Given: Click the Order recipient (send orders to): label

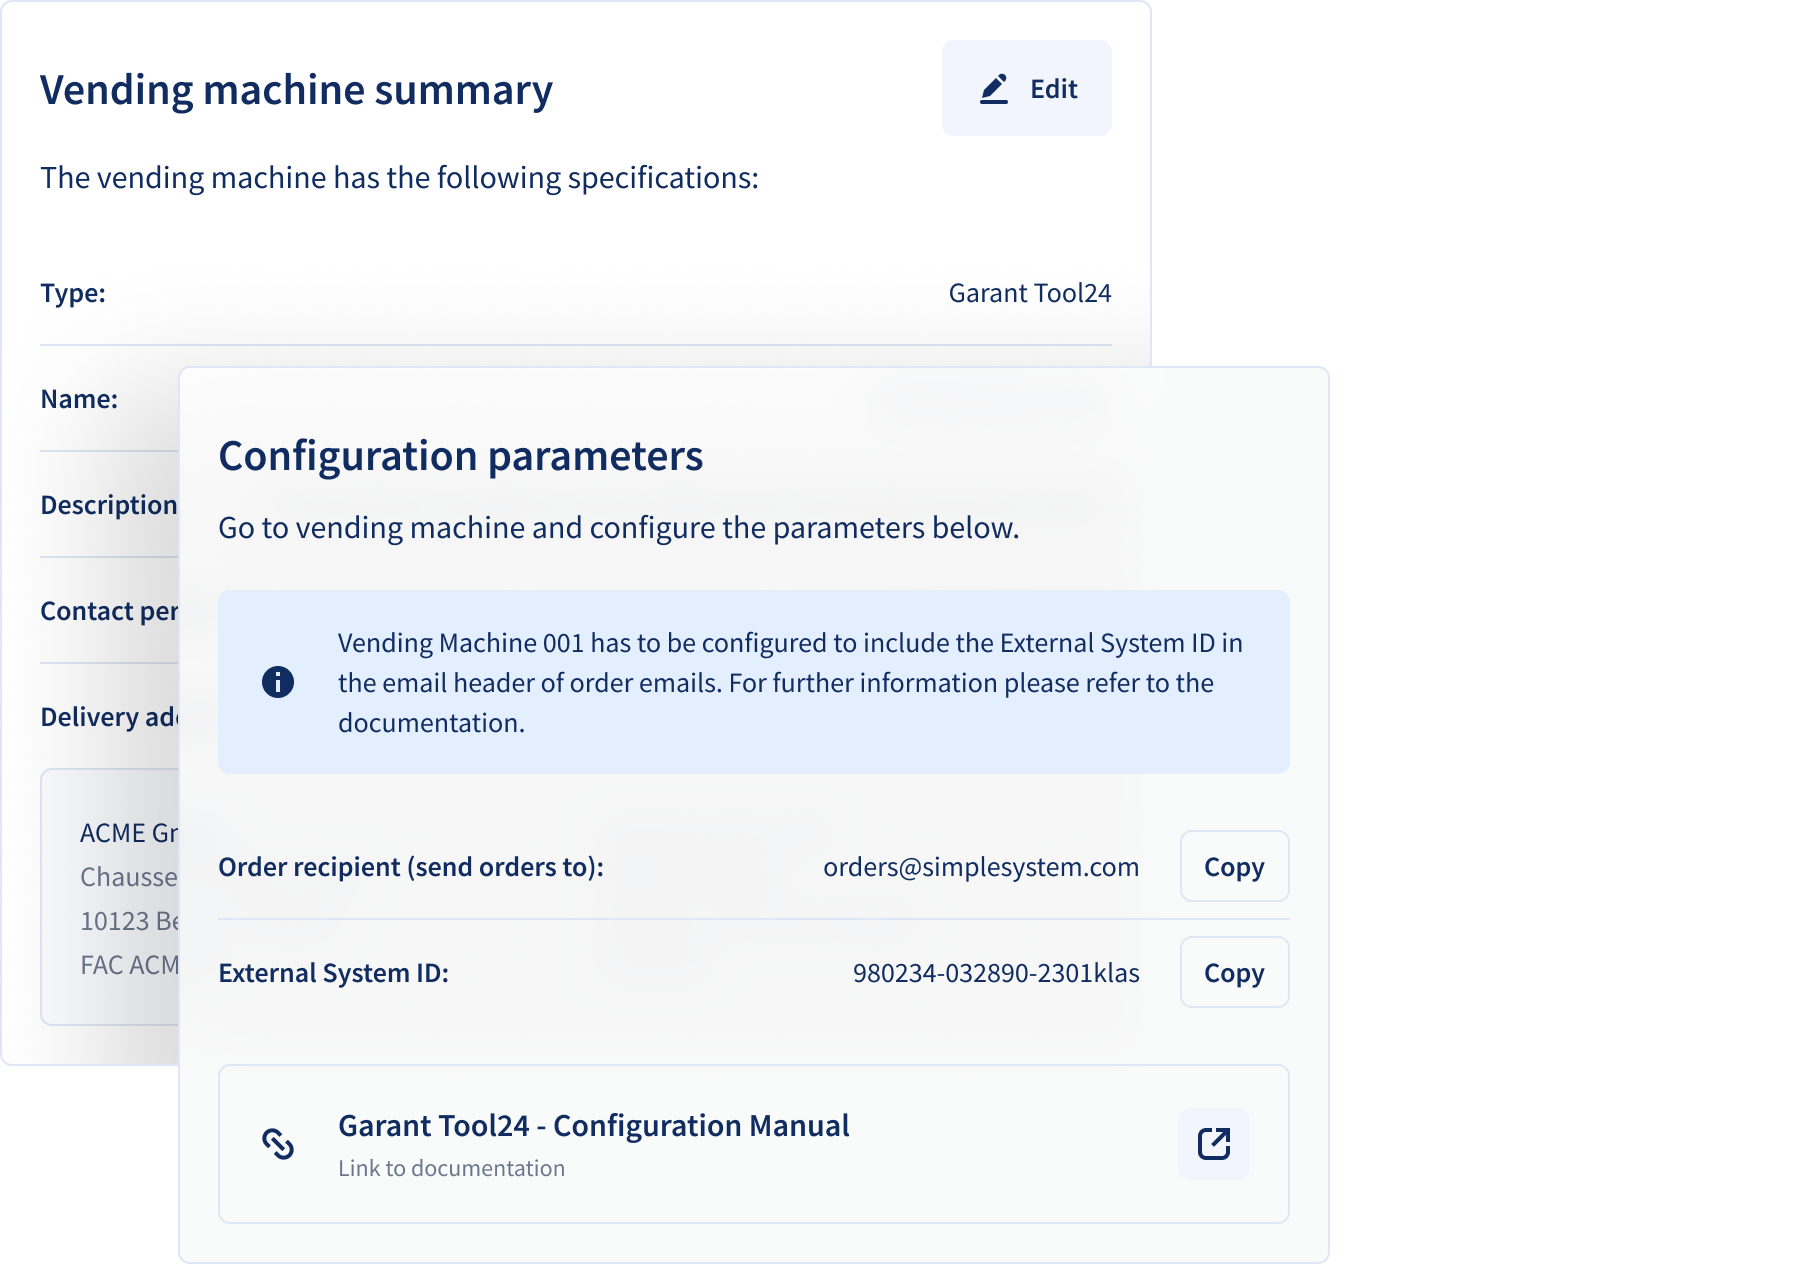Looking at the screenshot, I should click(x=411, y=866).
